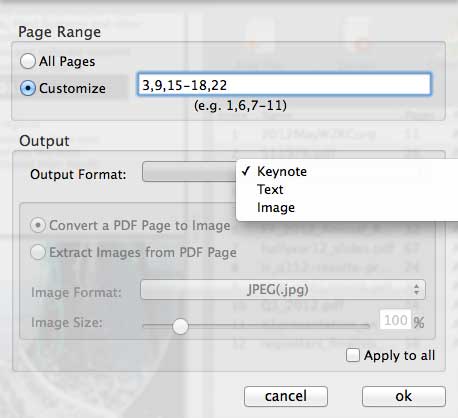Click the Image Size slider knob
The image size is (458, 418).
(180, 326)
